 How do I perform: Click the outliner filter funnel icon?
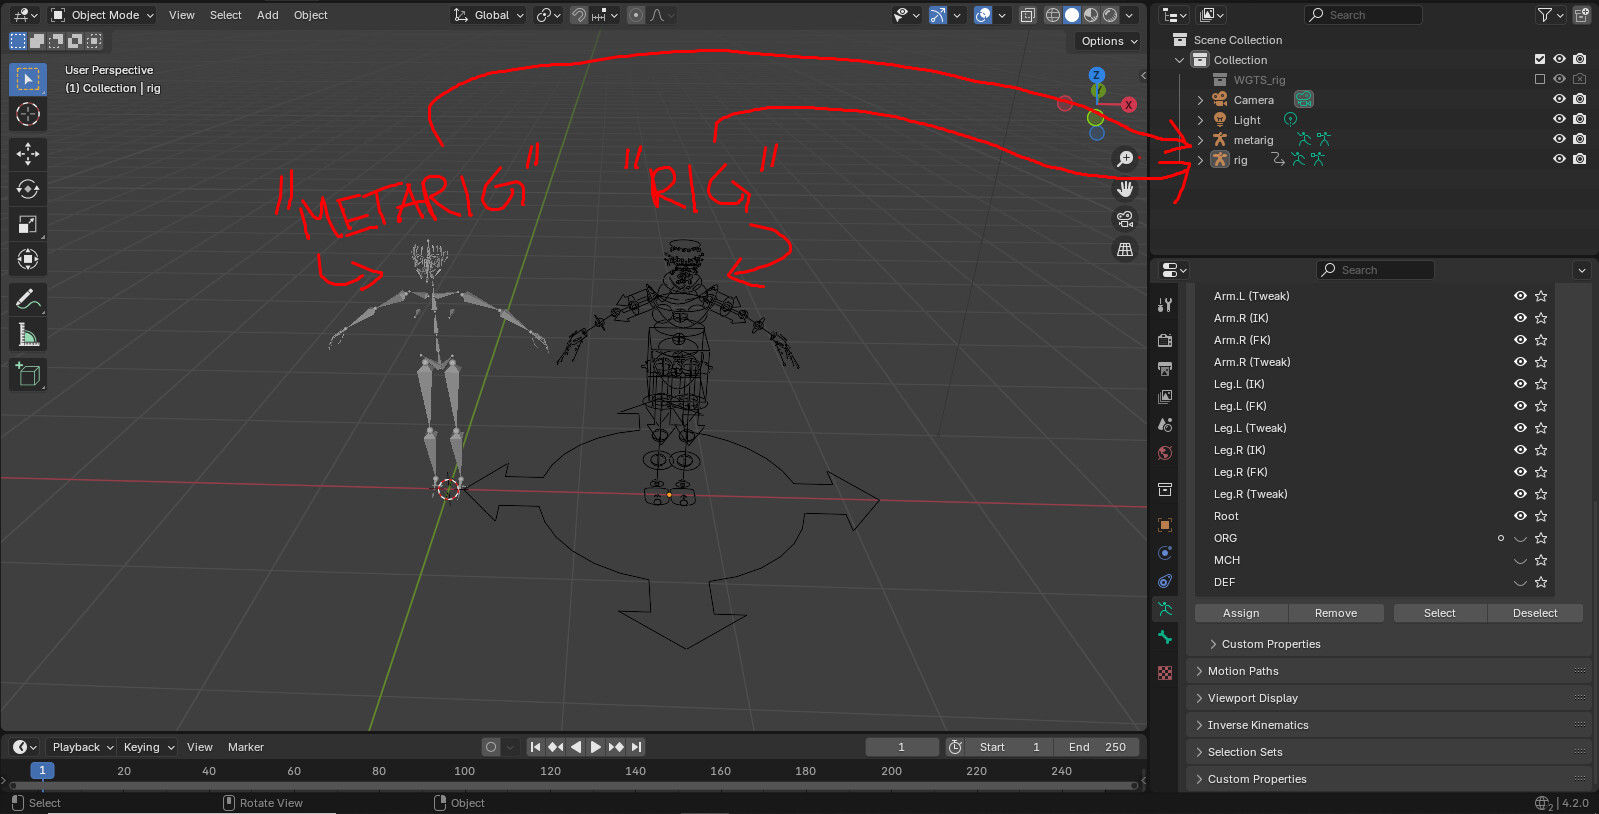[x=1546, y=15]
